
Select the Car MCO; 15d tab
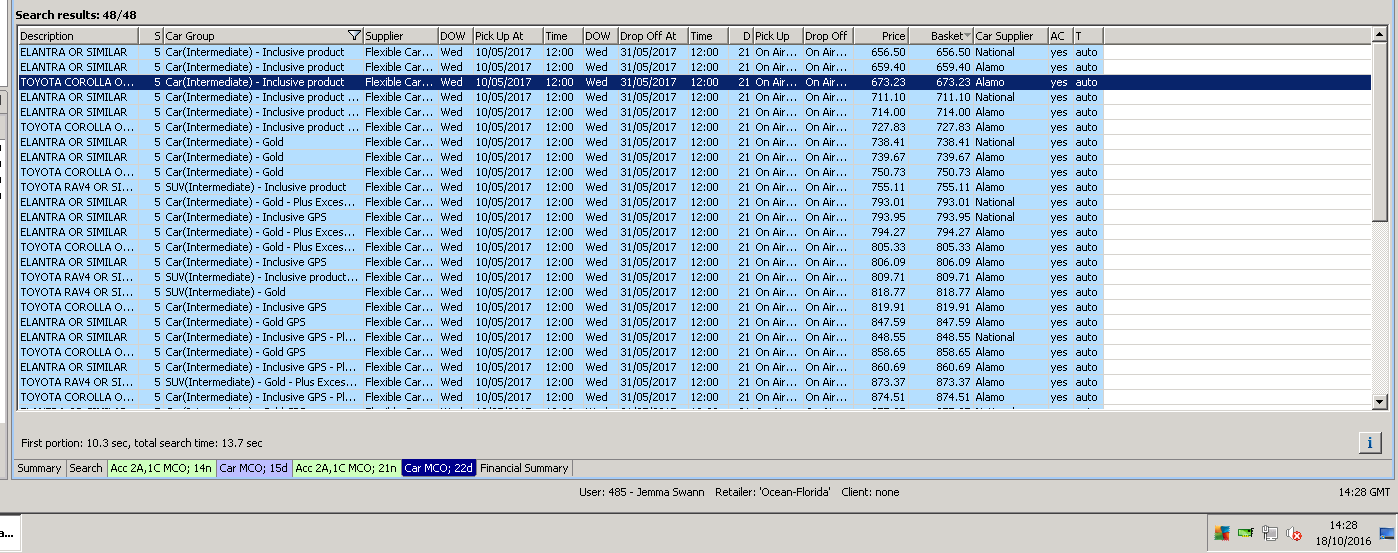(x=254, y=468)
